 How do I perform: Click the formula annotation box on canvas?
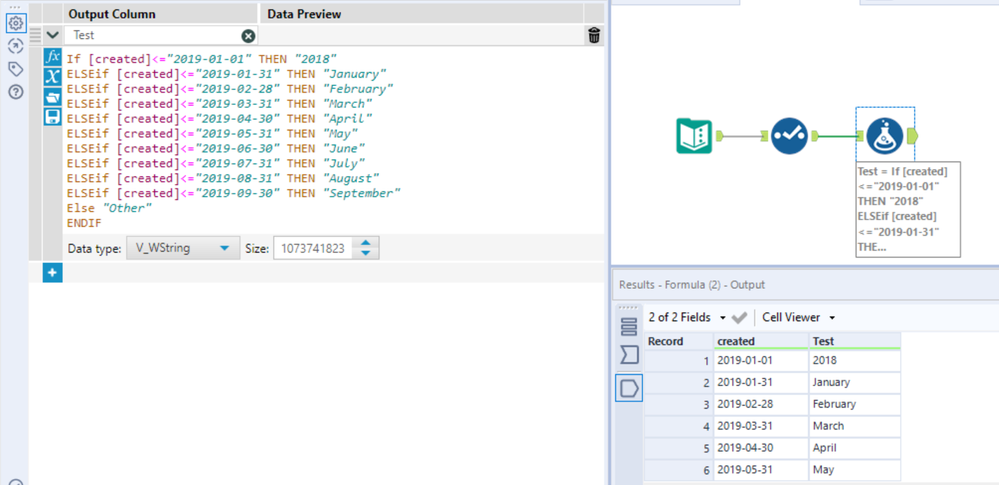pos(908,209)
